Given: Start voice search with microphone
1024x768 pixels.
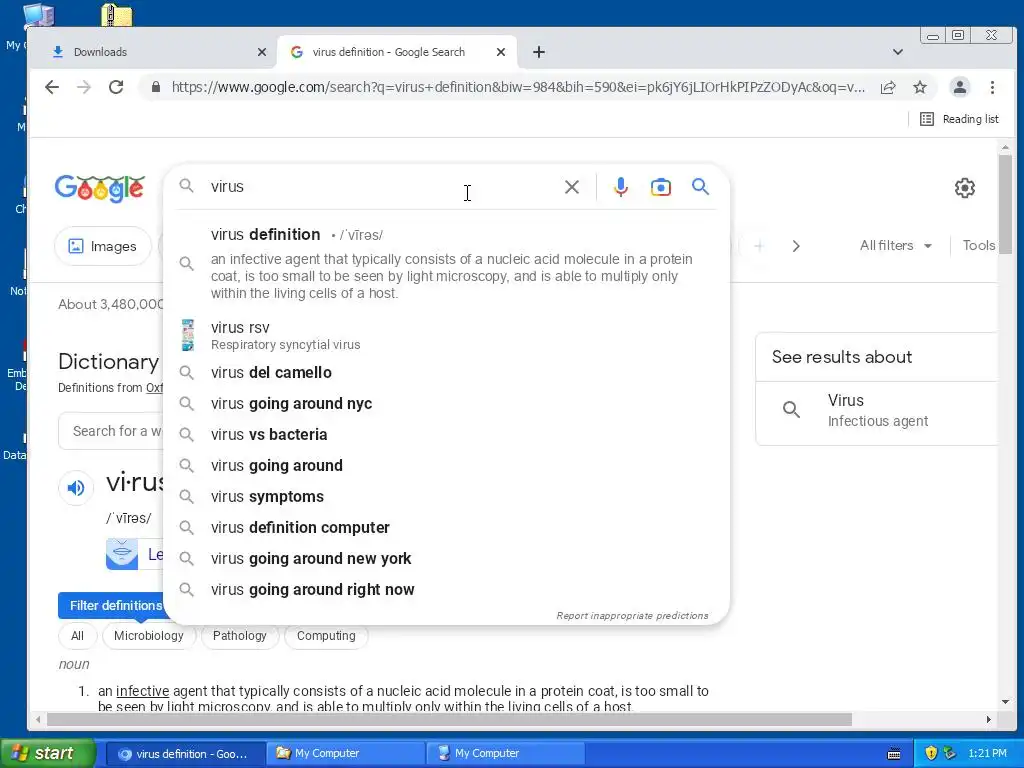Looking at the screenshot, I should pyautogui.click(x=620, y=187).
